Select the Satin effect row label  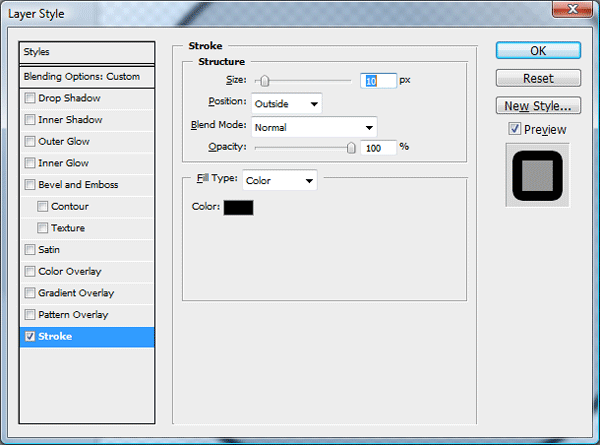49,250
